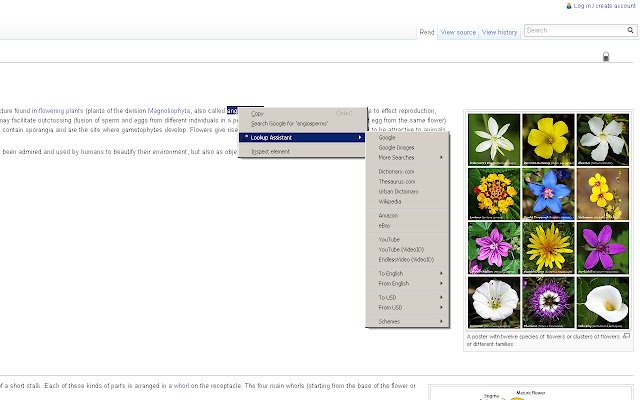
Task: Focus the Search input field
Action: click(x=576, y=30)
